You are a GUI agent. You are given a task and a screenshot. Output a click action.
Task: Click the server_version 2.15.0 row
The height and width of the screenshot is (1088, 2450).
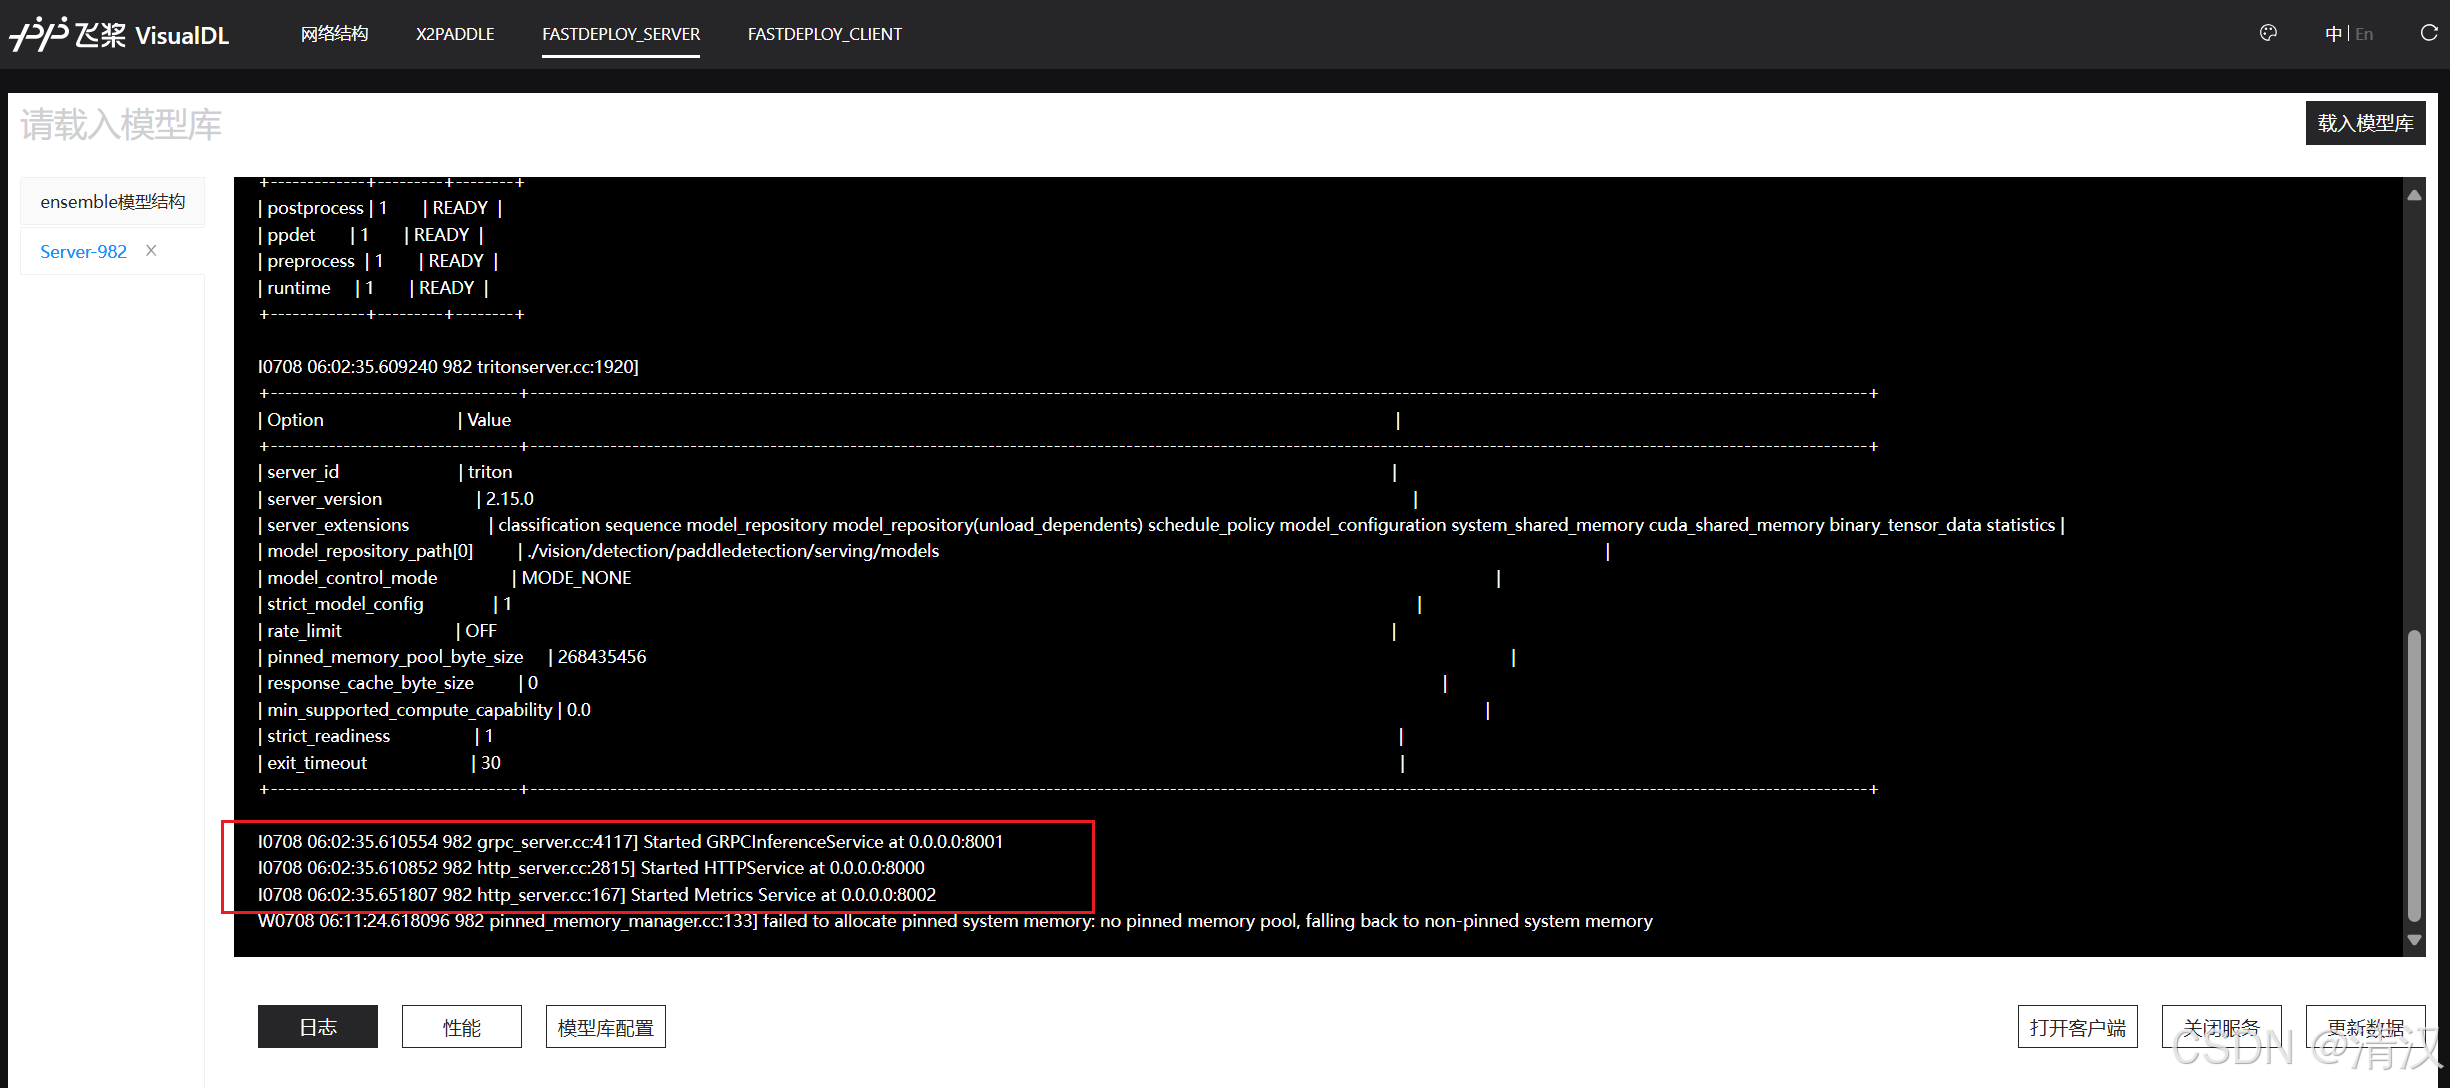tap(838, 499)
